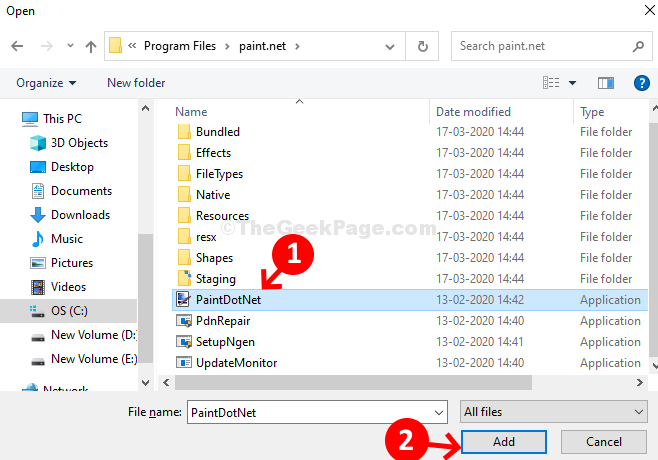Open Videos in navigation pane

[x=58, y=287]
